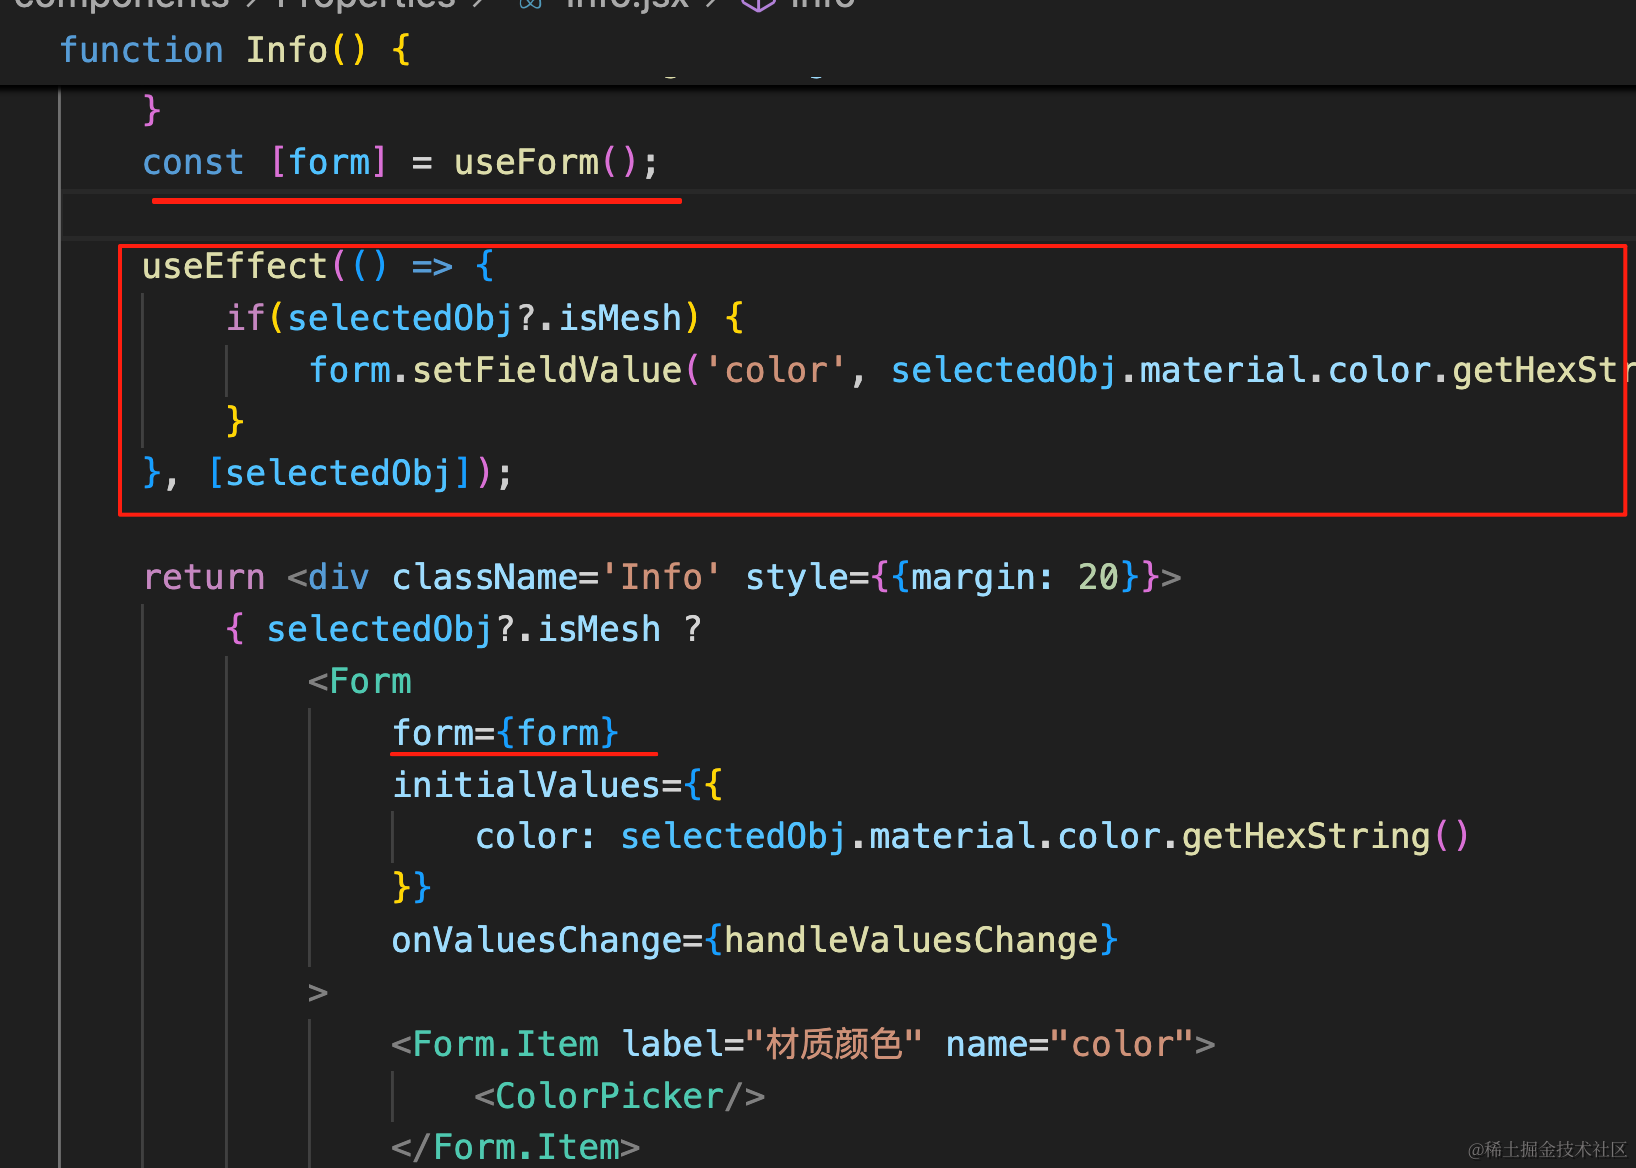Click 'useEffect' hook call
This screenshot has width=1636, height=1168.
pyautogui.click(x=235, y=266)
